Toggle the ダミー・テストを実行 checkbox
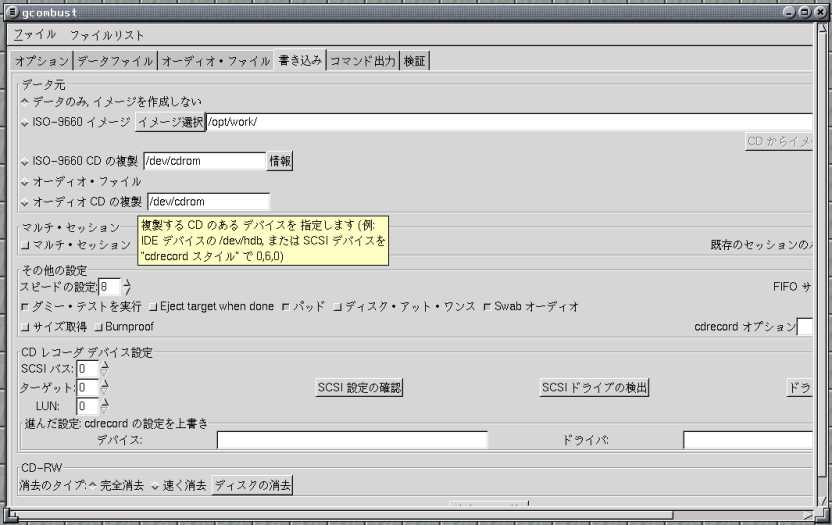The width and height of the screenshot is (832, 525). (25, 306)
